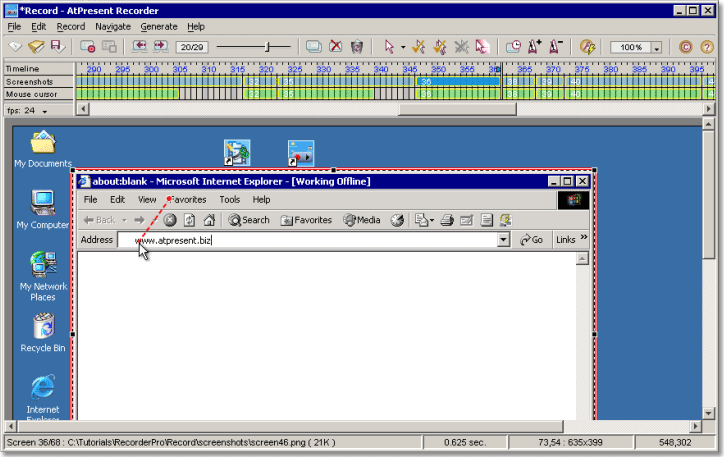Open Tools menu in recorded Internet Explorer window
The image size is (724, 457).
(229, 199)
